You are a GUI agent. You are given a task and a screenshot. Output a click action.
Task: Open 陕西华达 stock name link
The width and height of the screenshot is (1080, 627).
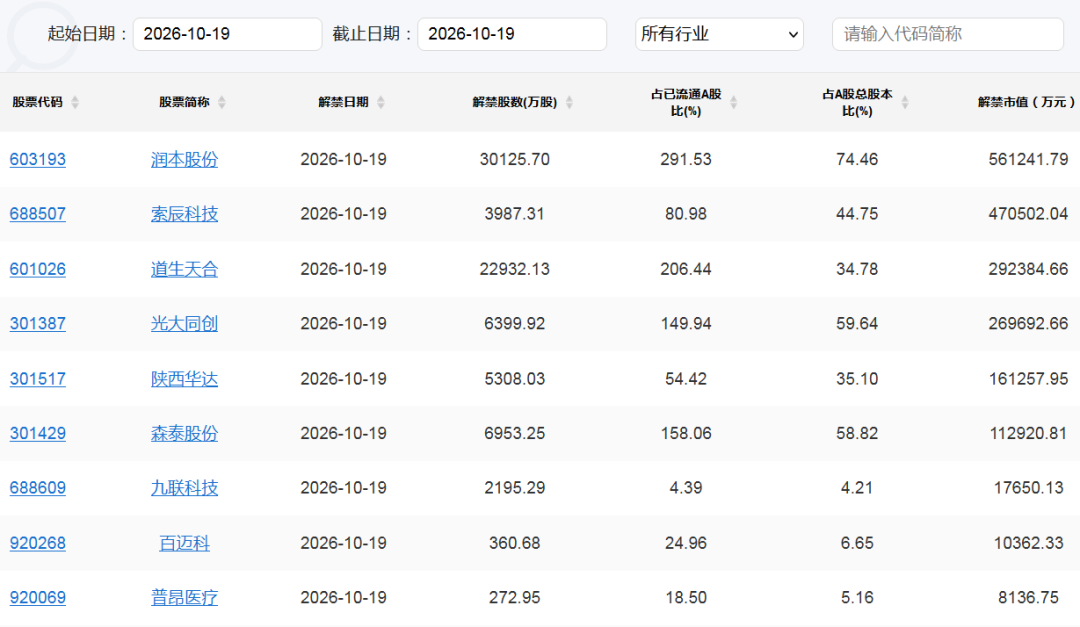point(185,378)
